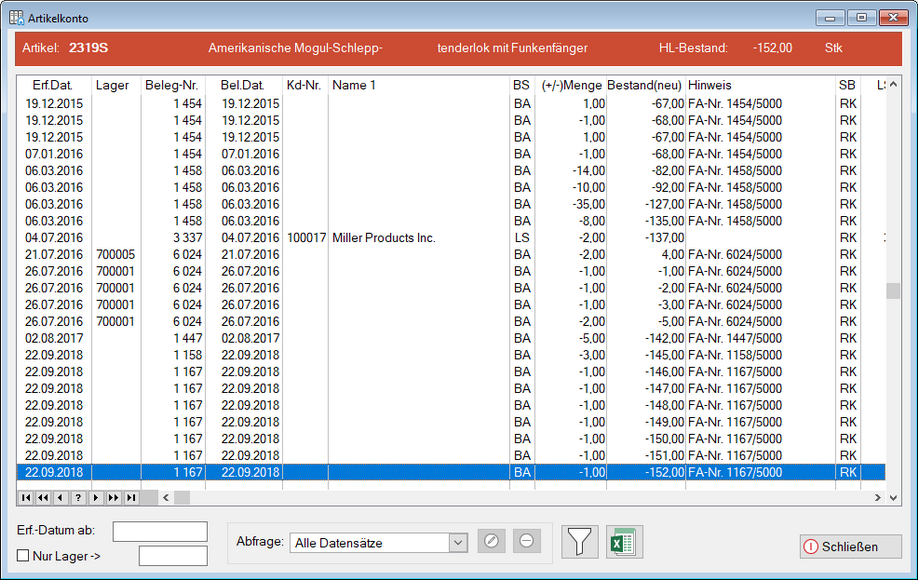
Task: Close the window with Schließen button
Action: (850, 546)
